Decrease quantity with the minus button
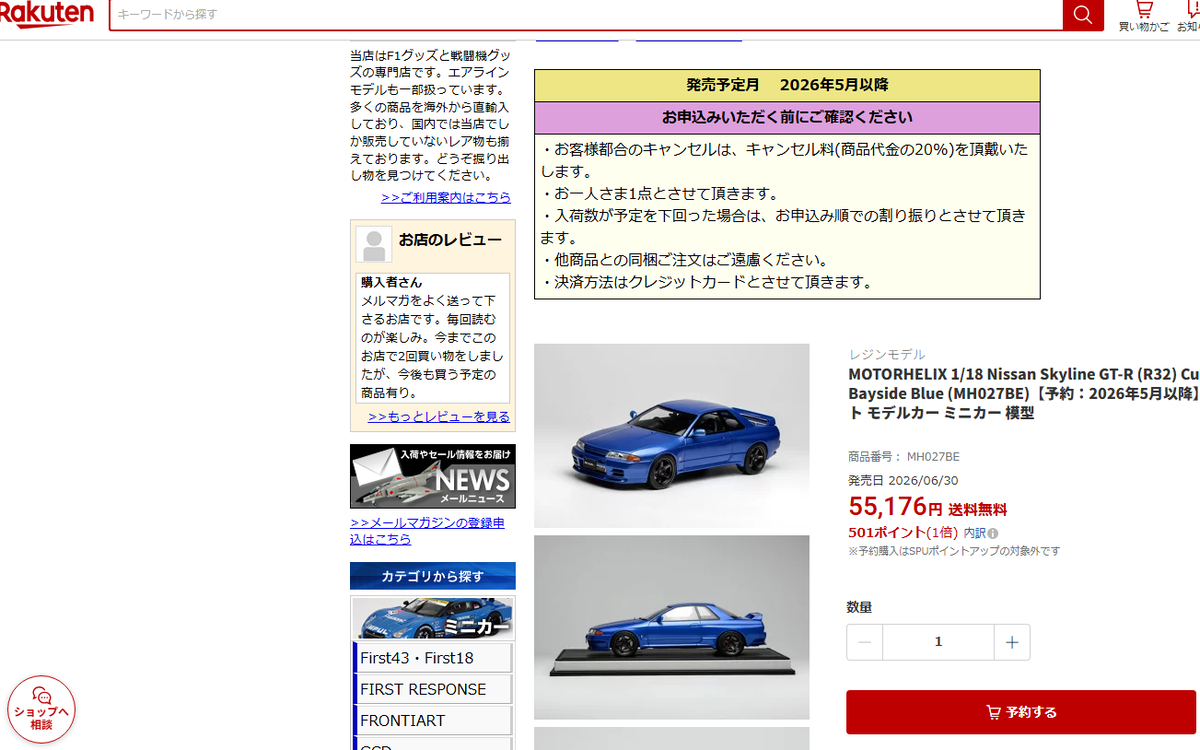This screenshot has height=750, width=1200. coord(865,642)
